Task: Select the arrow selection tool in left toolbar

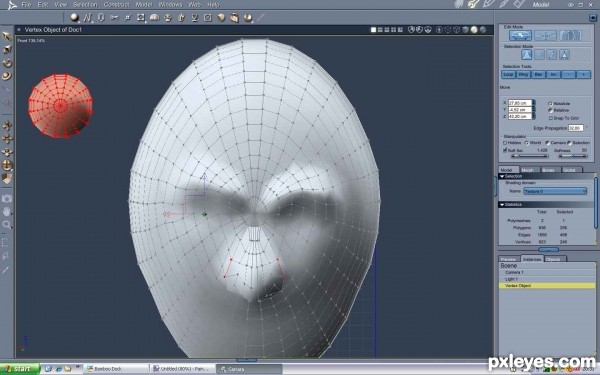Action: pyautogui.click(x=7, y=36)
